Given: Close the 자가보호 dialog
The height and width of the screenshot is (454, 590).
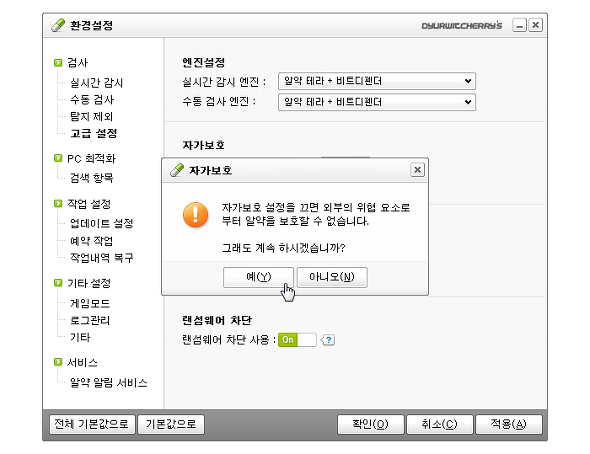Looking at the screenshot, I should [417, 170].
